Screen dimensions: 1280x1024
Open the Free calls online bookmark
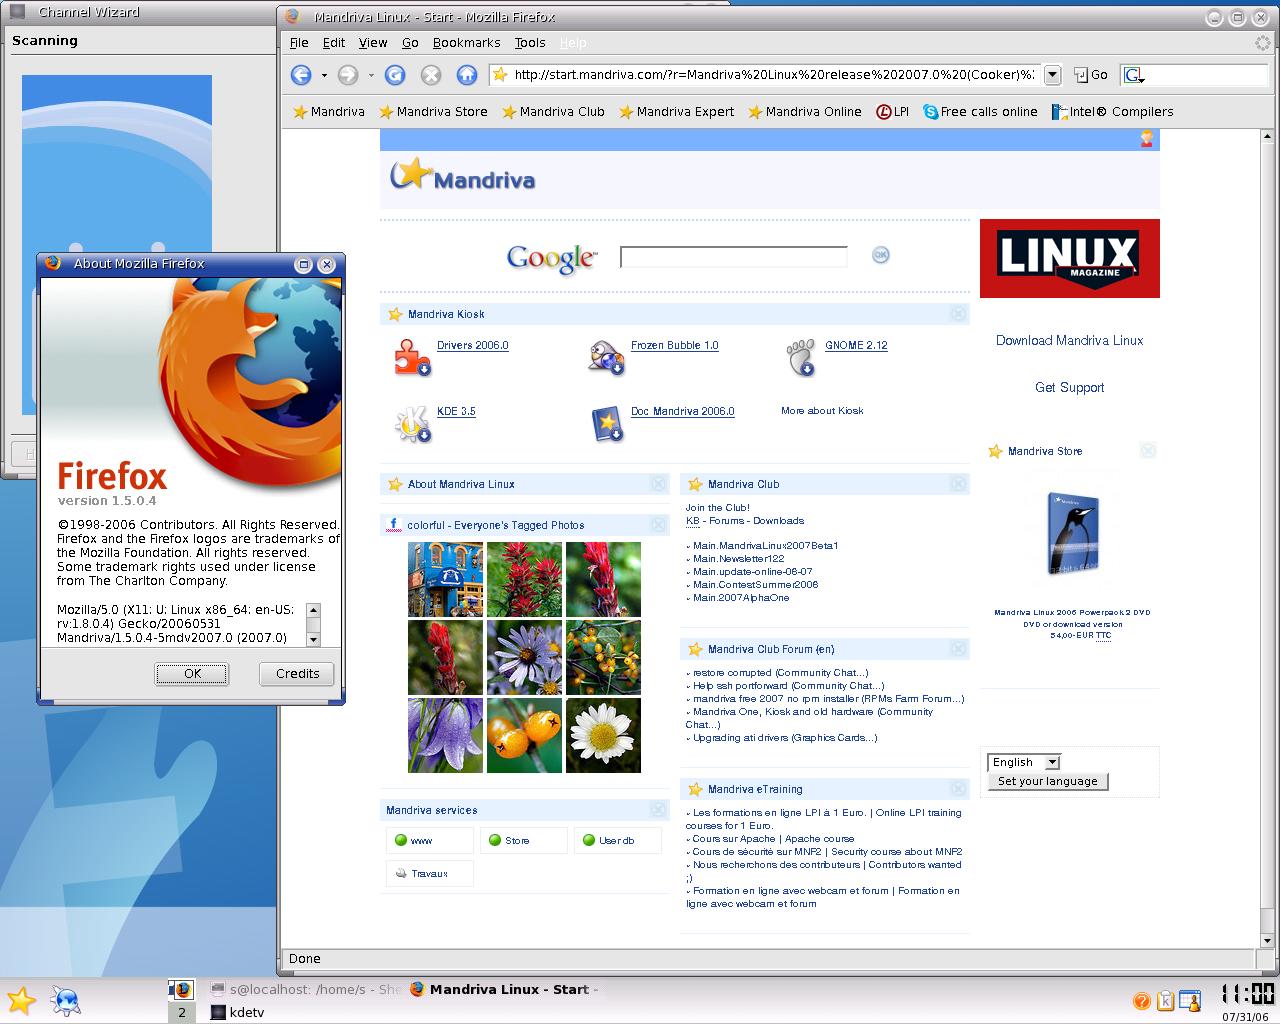[x=980, y=112]
